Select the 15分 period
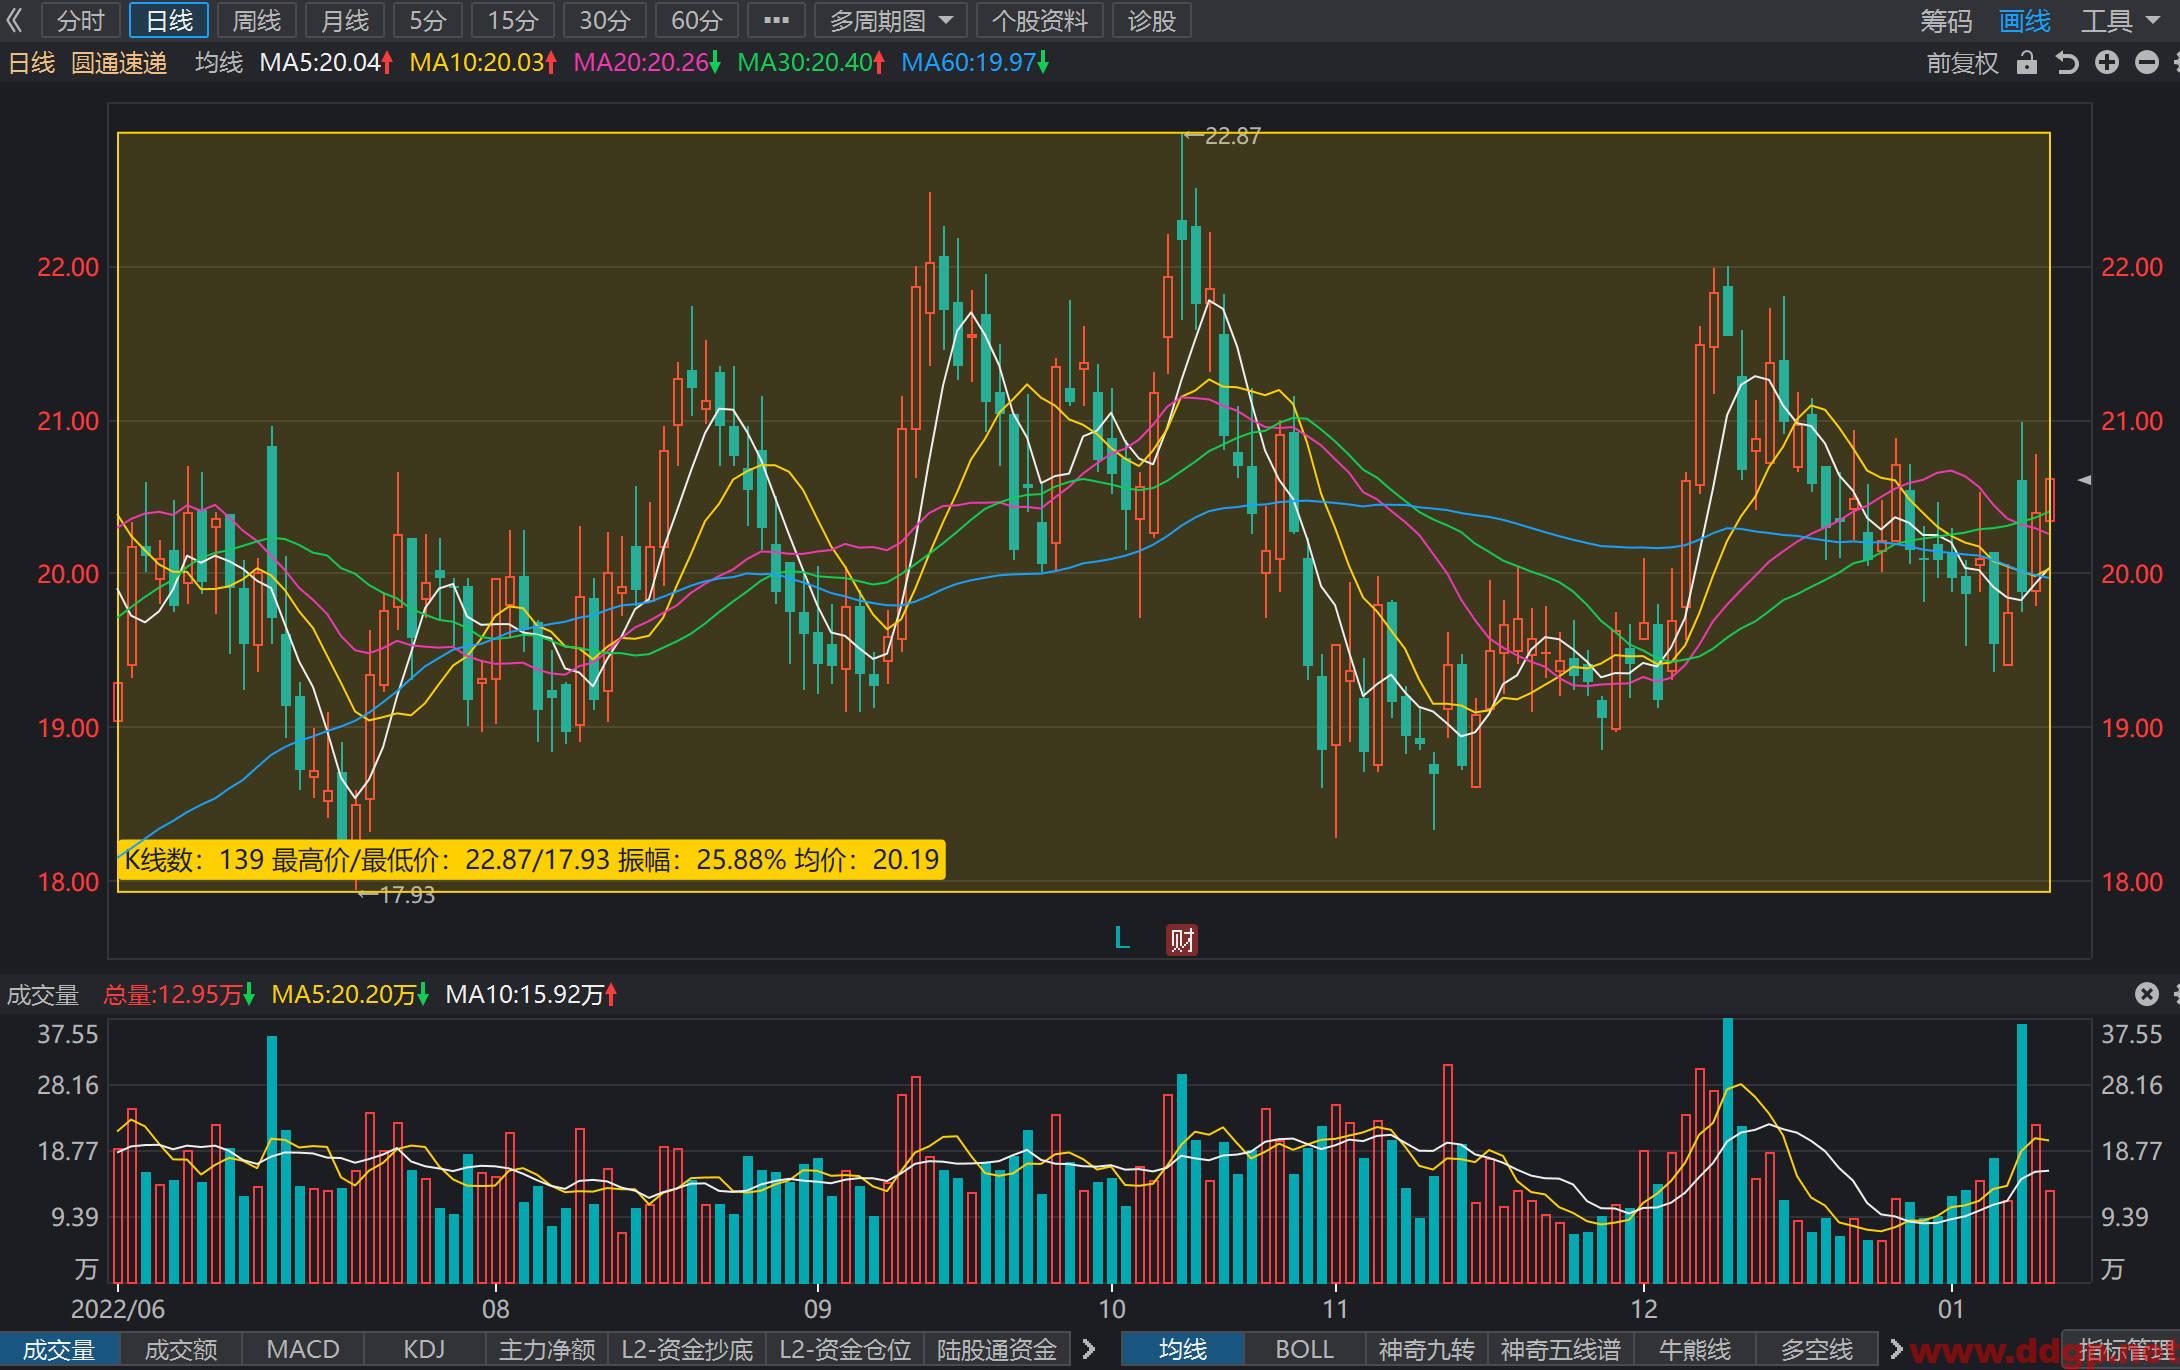Viewport: 2180px width, 1370px height. 513,20
